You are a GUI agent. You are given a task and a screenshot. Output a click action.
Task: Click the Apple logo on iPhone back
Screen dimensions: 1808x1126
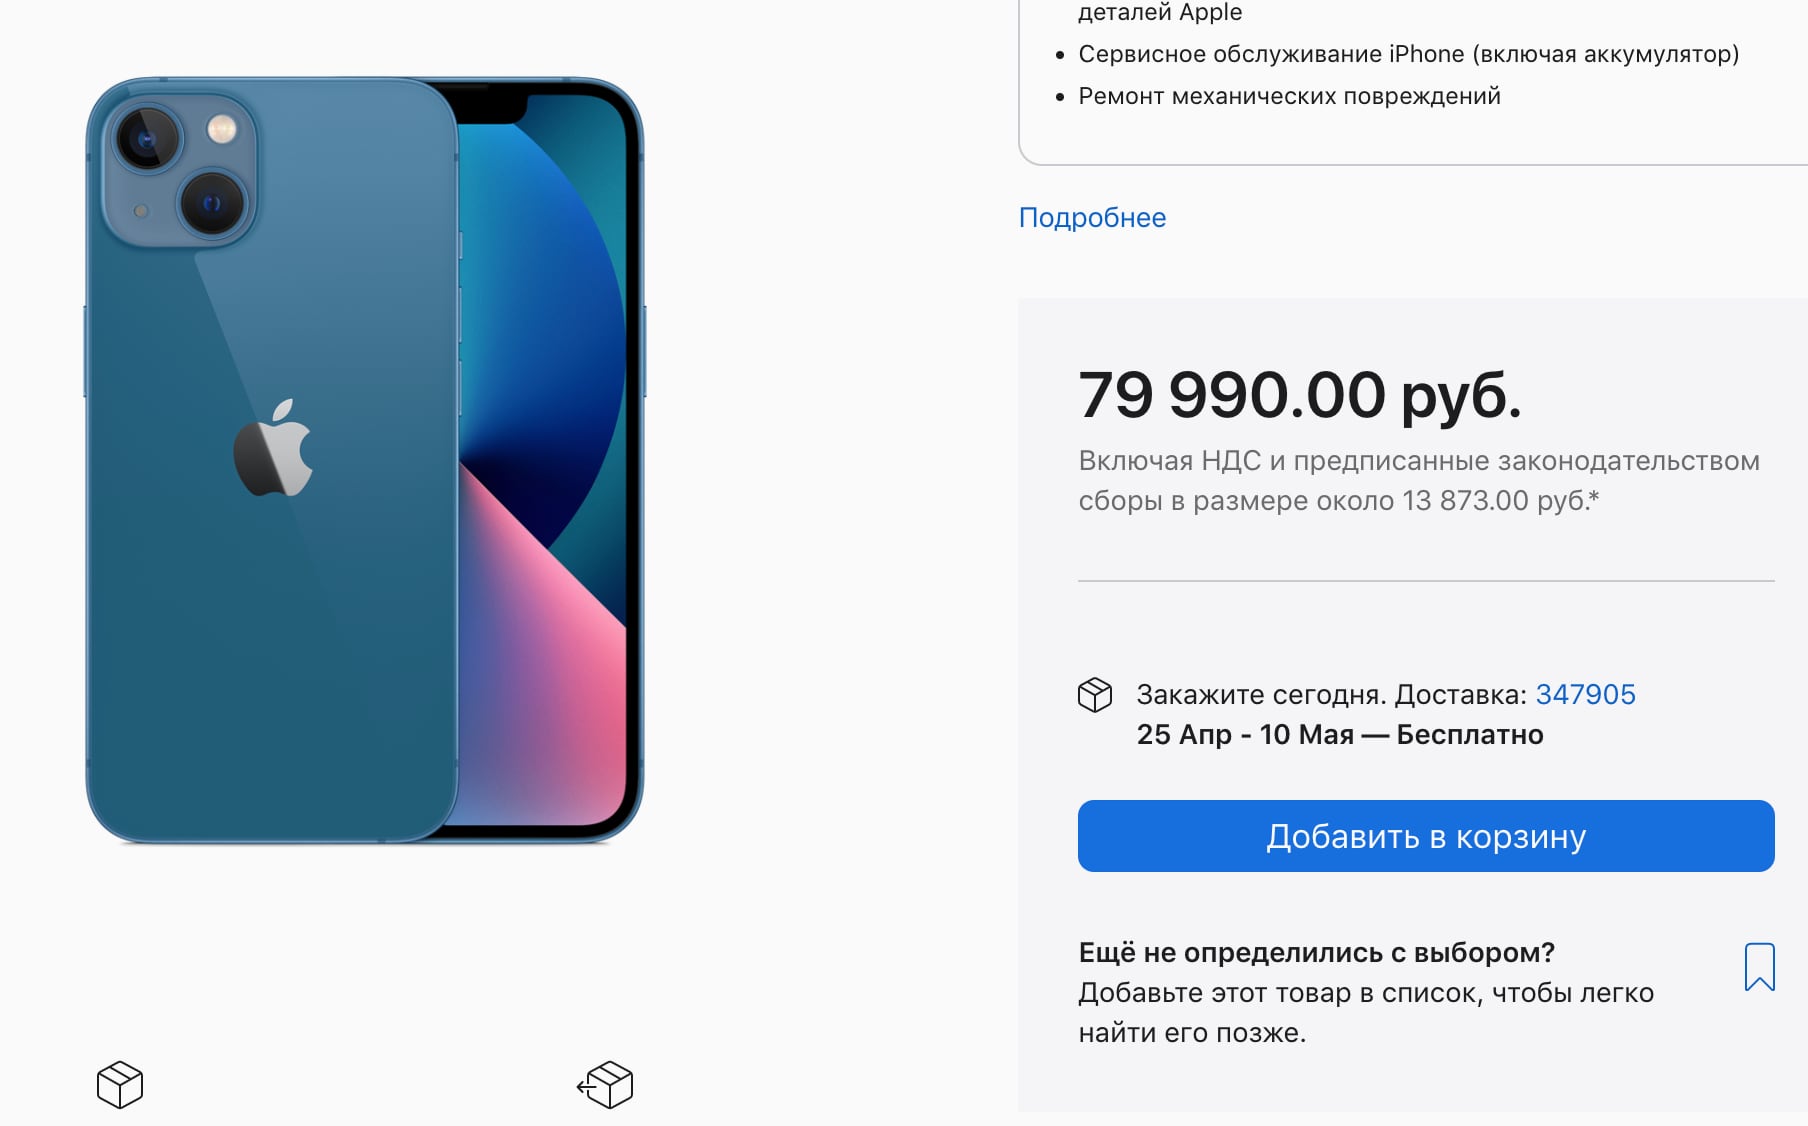click(273, 448)
